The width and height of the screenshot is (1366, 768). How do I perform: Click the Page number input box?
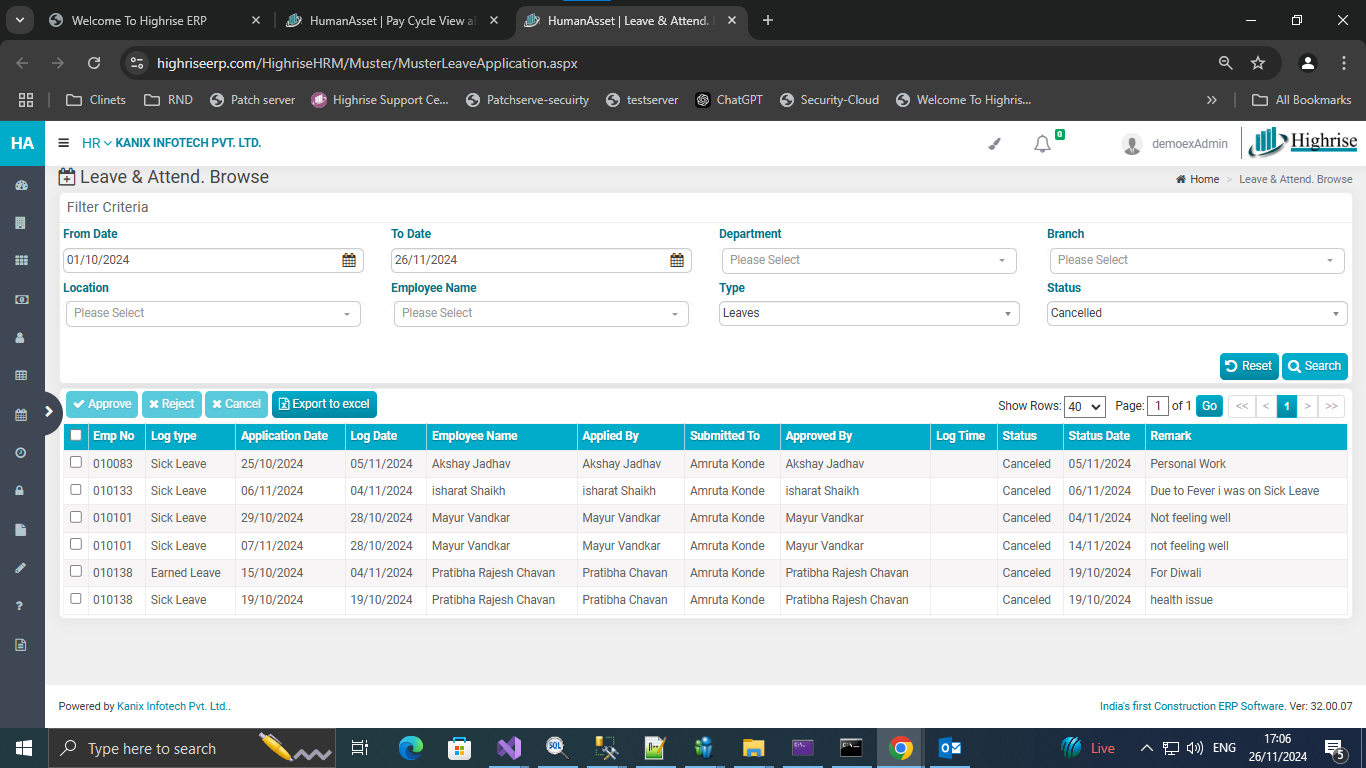tap(1158, 406)
